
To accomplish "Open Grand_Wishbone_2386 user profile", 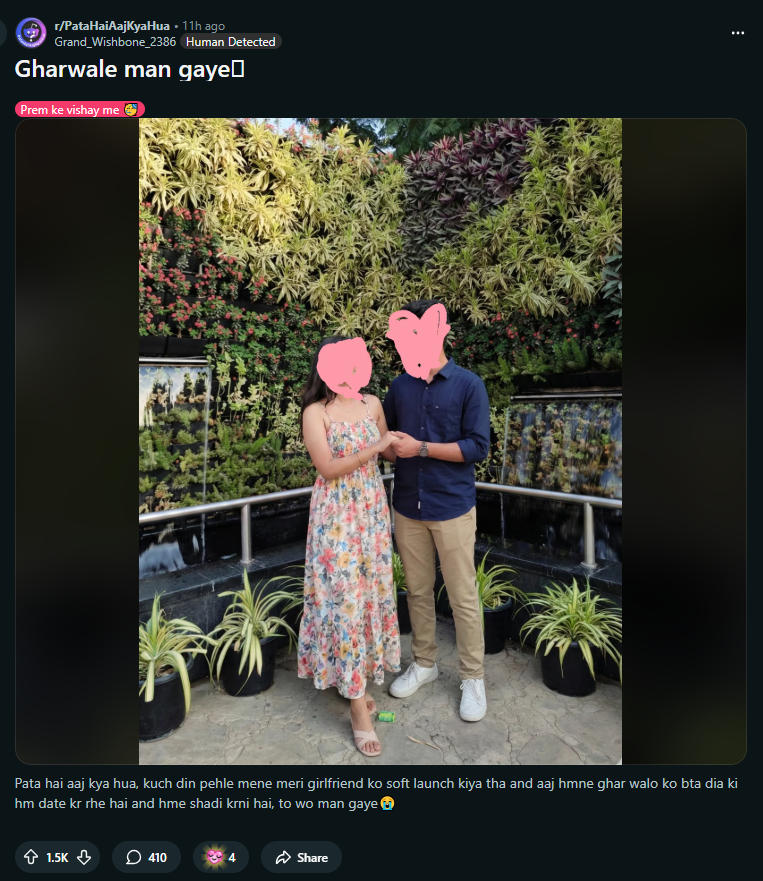I will 115,42.
